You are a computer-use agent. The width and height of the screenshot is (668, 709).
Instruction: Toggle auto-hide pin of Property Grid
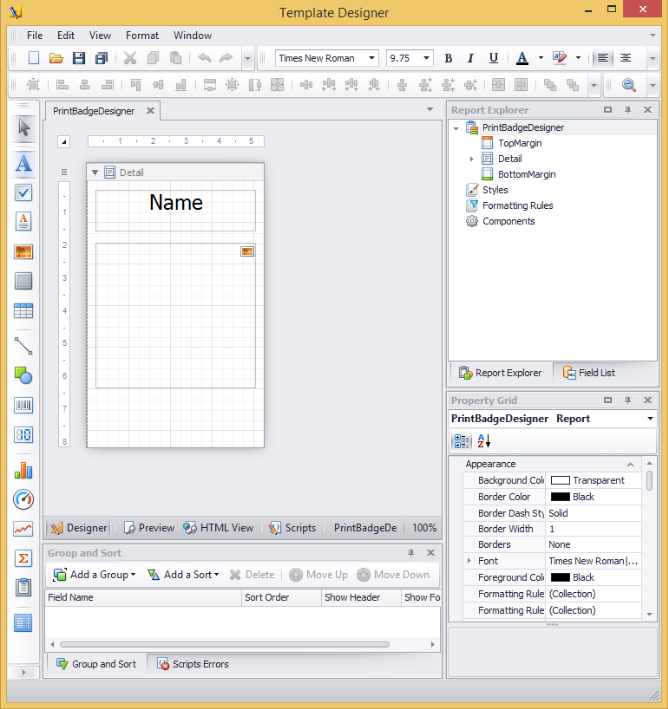tap(628, 400)
